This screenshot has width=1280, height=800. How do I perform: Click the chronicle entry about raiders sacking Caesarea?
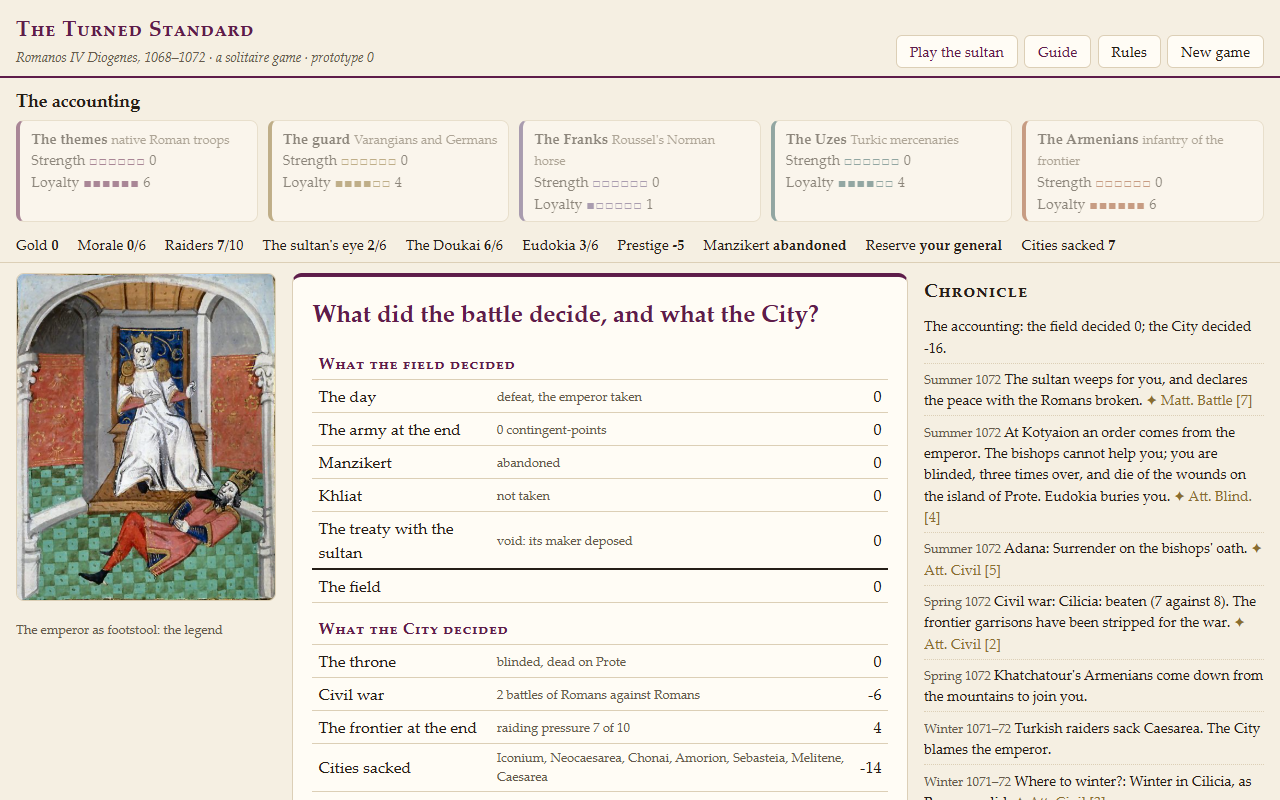tap(1094, 739)
